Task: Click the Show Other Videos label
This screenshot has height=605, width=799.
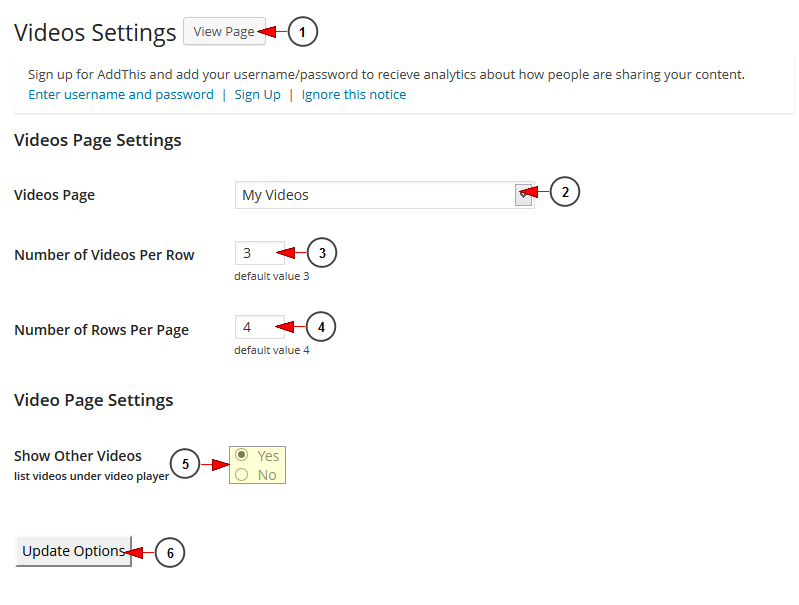Action: point(78,456)
